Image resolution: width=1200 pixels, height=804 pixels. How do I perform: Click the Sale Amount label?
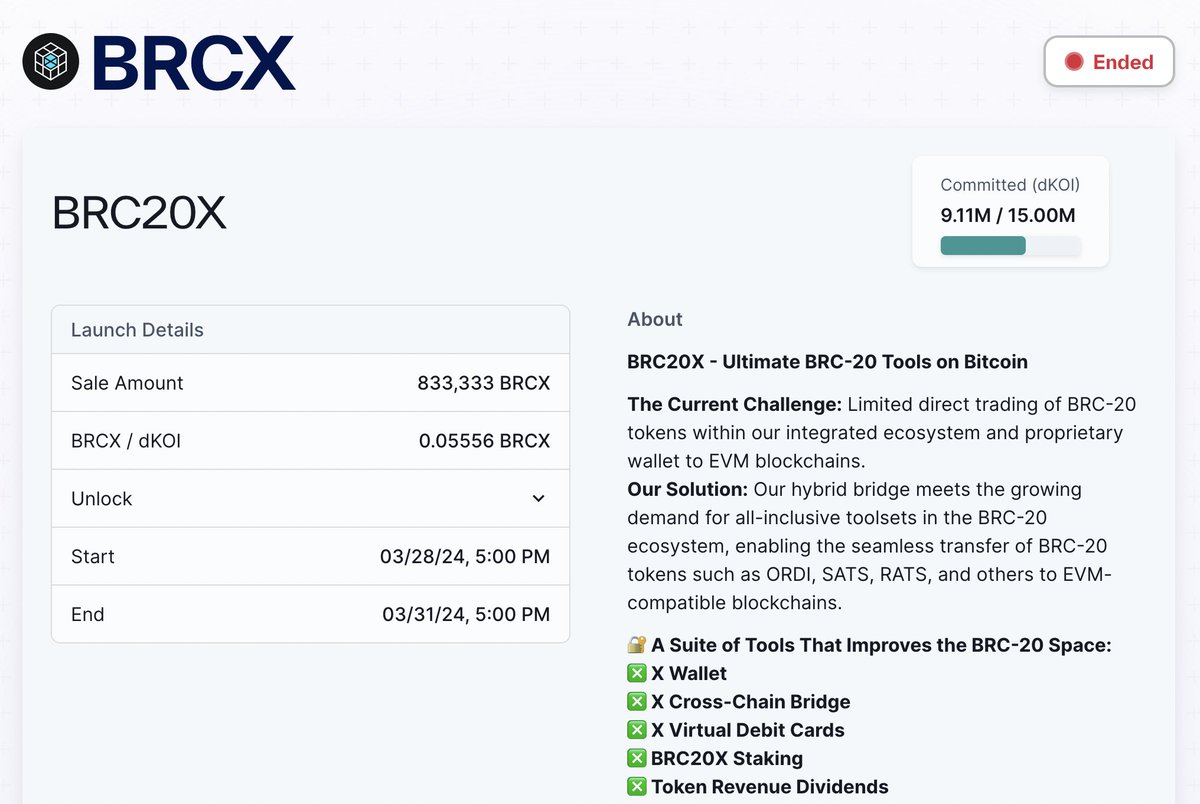127,383
